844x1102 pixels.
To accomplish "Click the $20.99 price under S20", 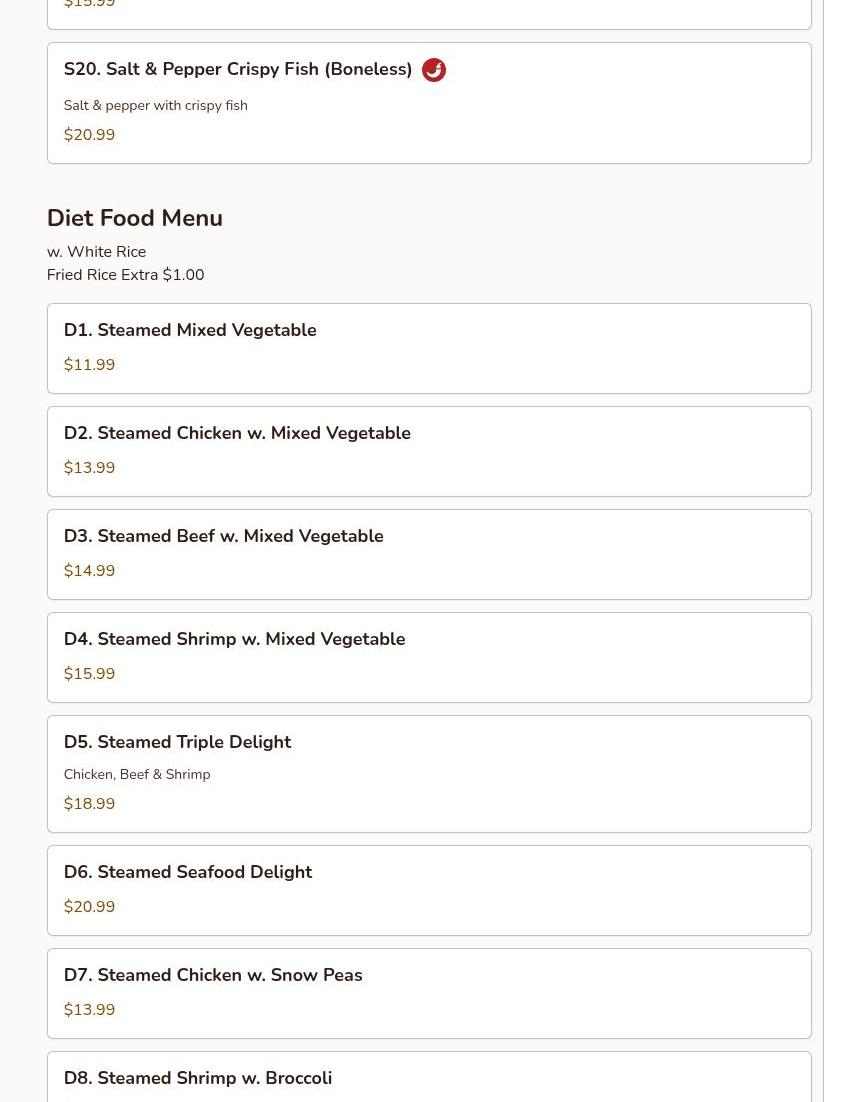I will click(x=89, y=135).
